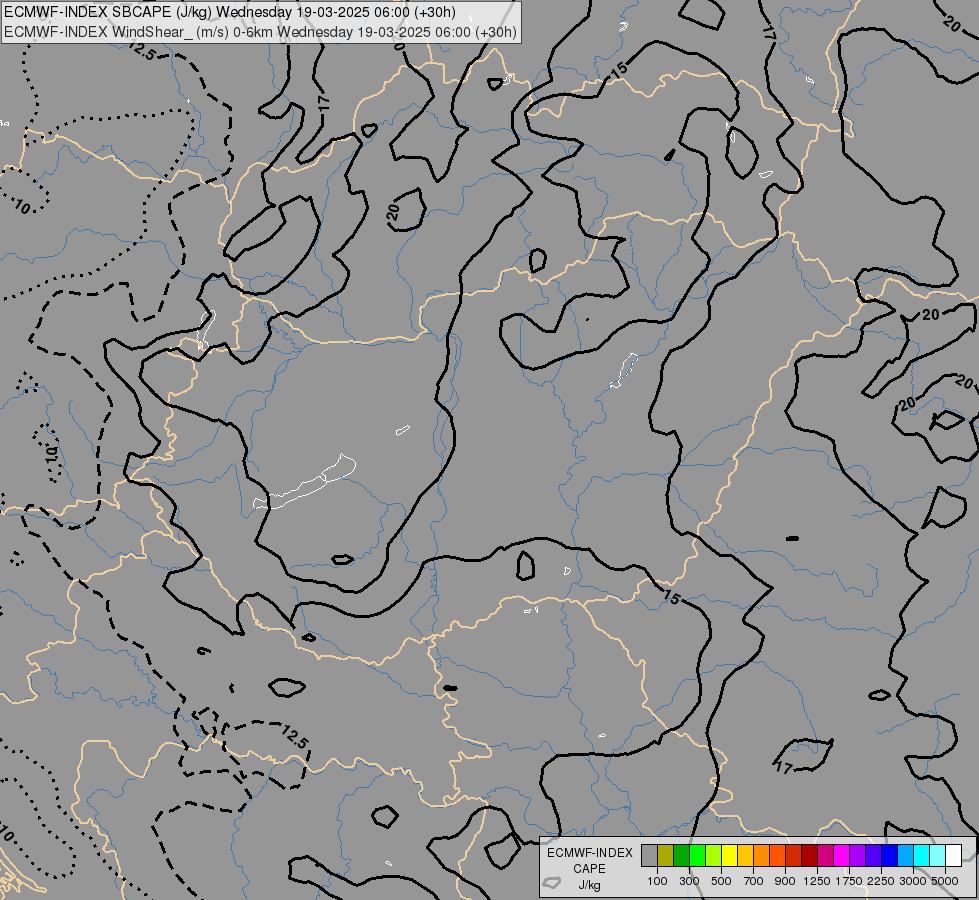Click the legend value 100
The width and height of the screenshot is (979, 900).
(657, 881)
